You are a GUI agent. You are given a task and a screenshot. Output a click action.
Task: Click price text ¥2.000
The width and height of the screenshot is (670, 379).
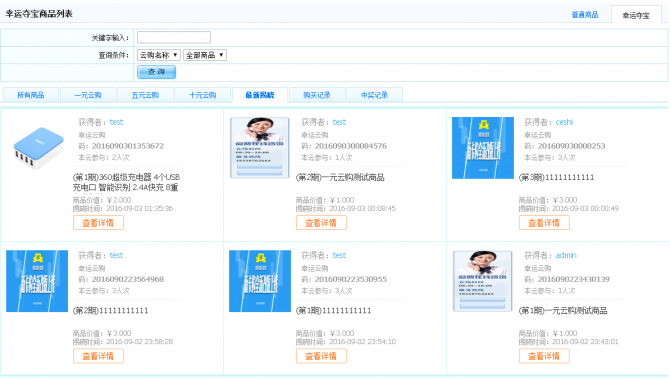[119, 200]
